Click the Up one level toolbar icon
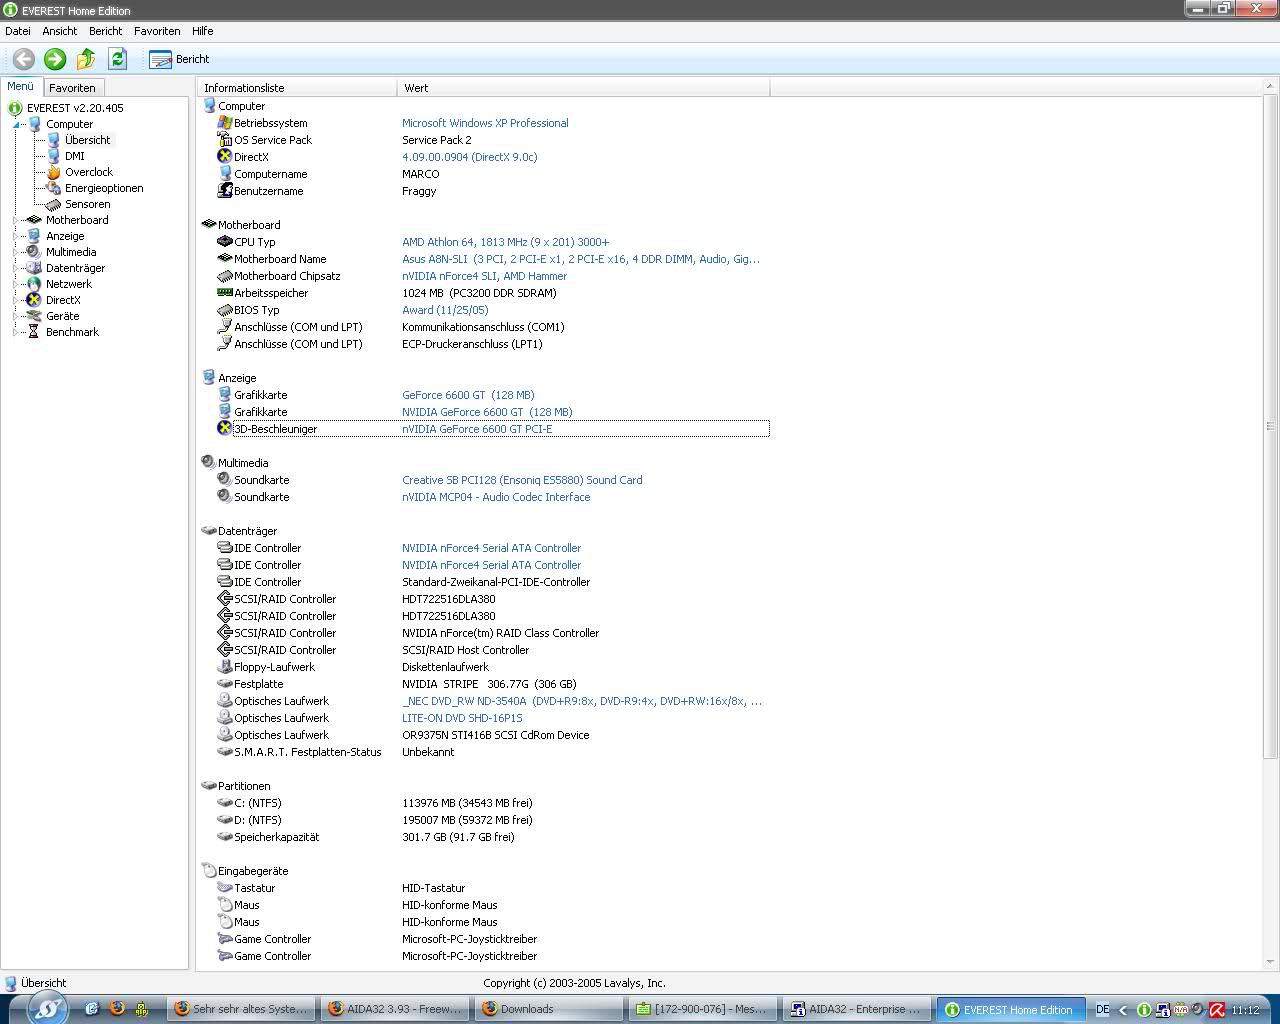Viewport: 1280px width, 1024px height. pyautogui.click(x=86, y=59)
